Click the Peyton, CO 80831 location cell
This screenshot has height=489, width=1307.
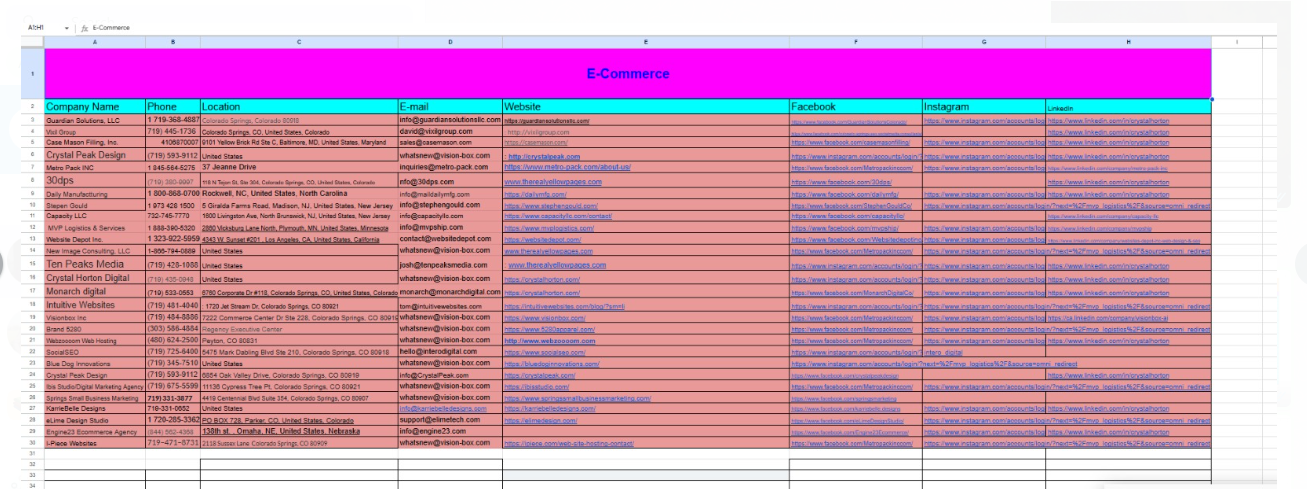(299, 340)
